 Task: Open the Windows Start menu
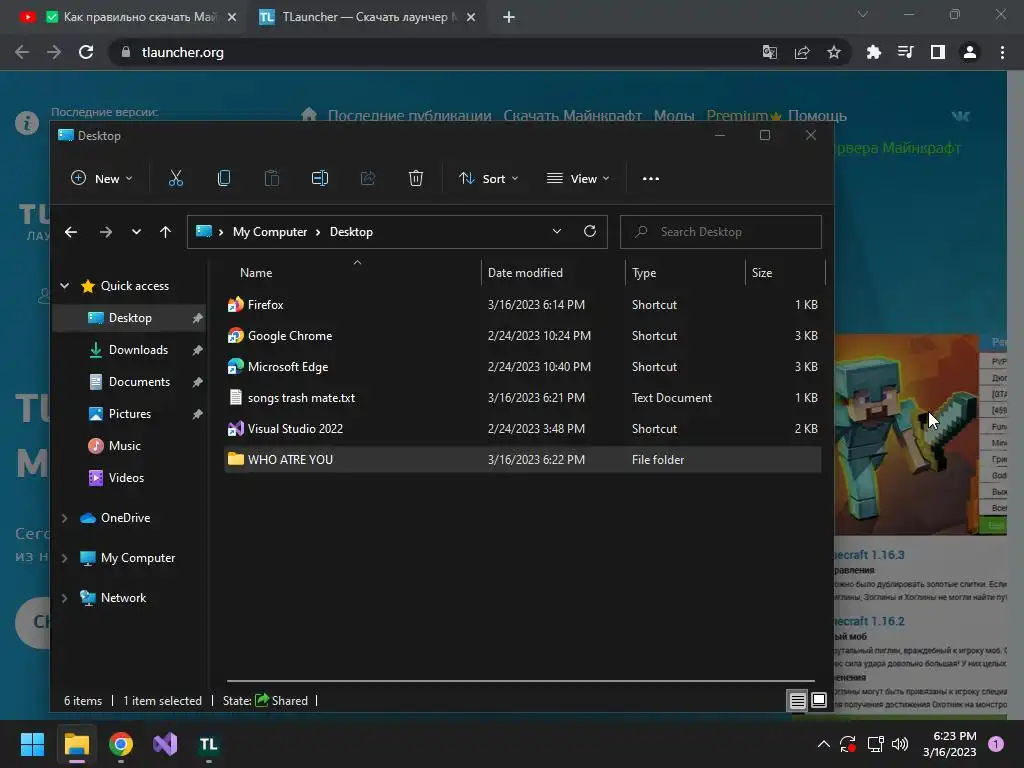[32, 744]
